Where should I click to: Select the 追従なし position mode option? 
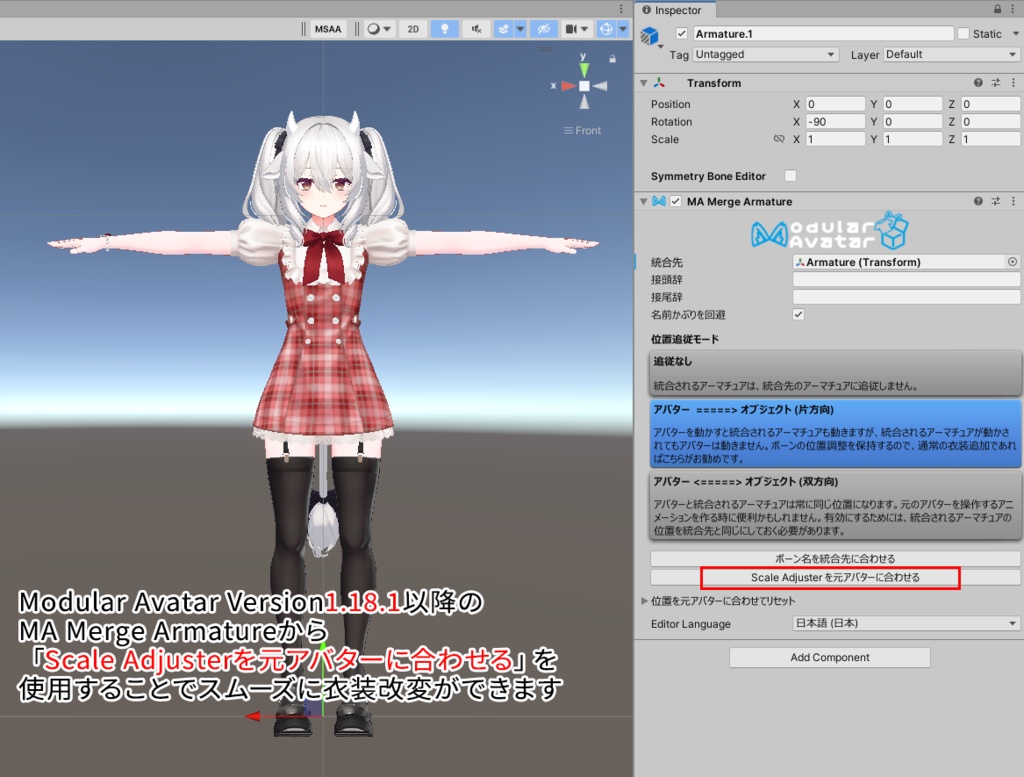(835, 373)
